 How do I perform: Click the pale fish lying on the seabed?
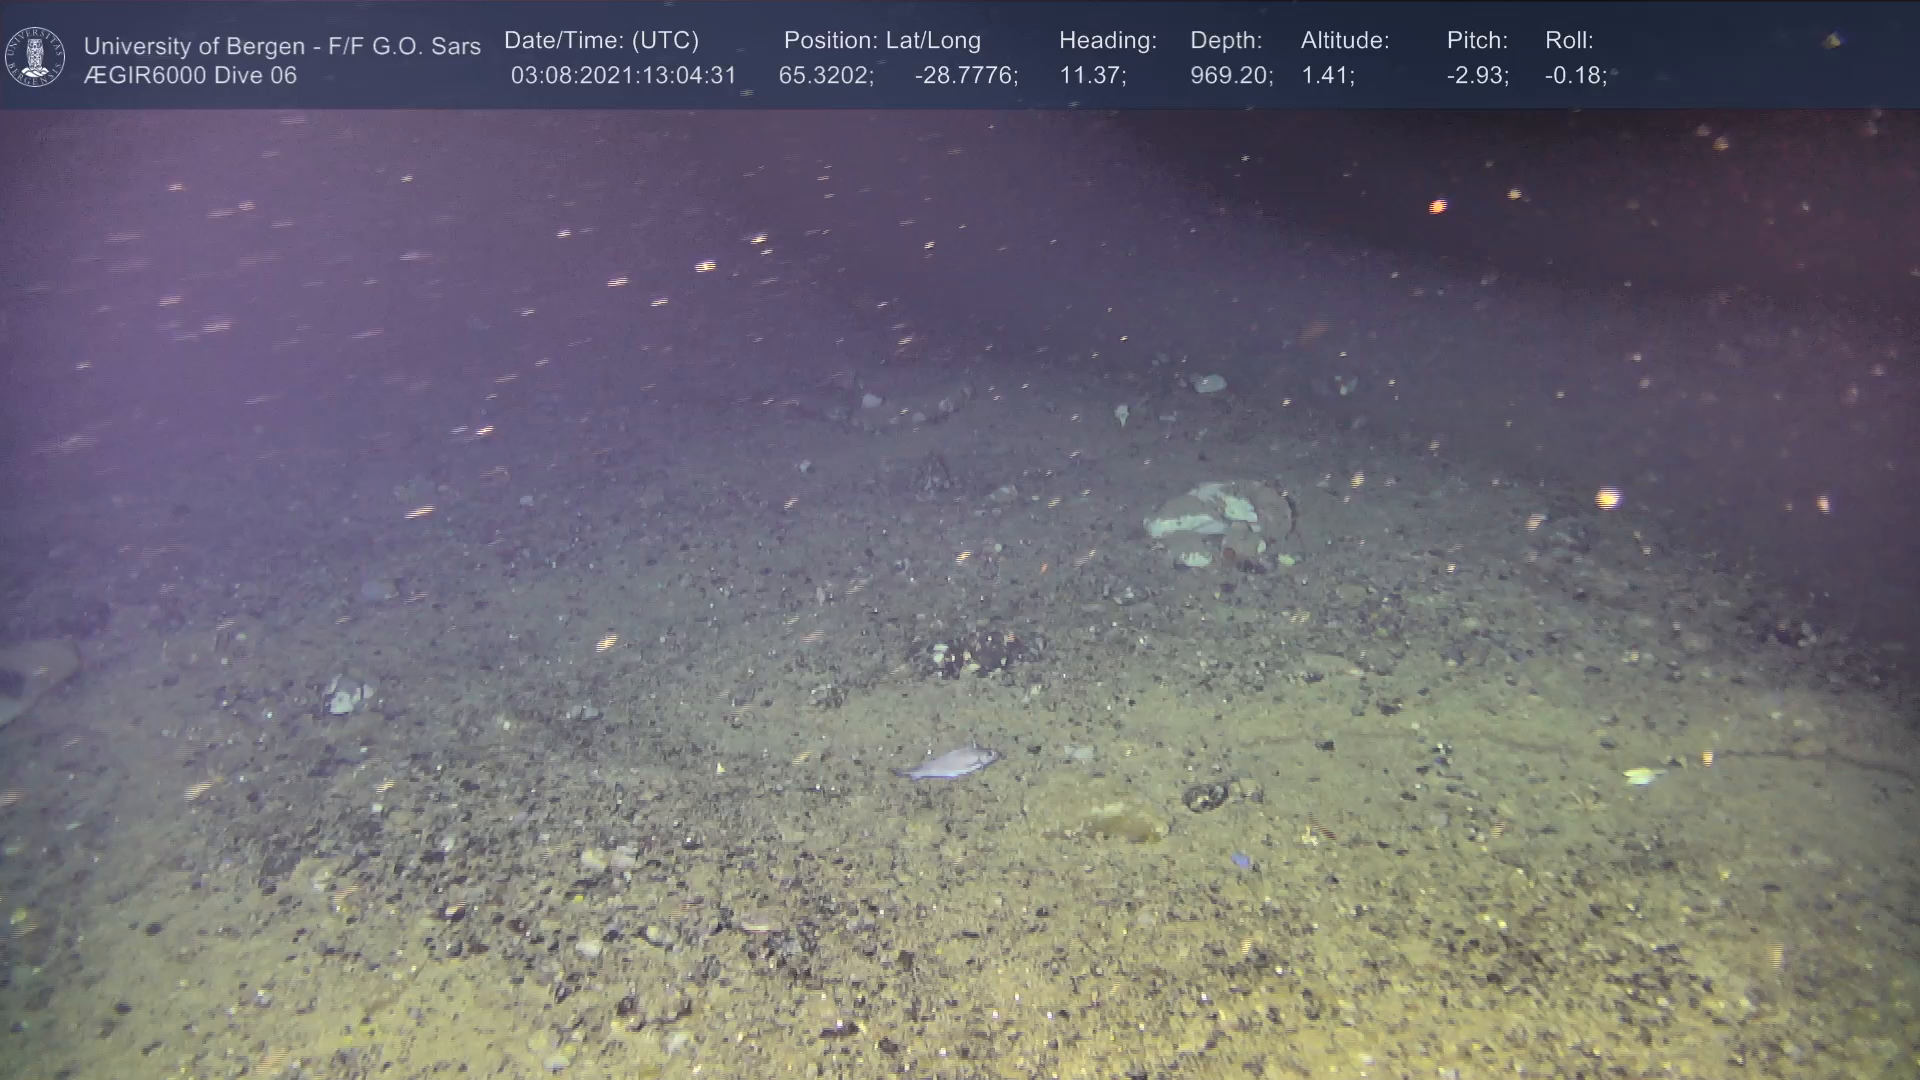coord(948,764)
